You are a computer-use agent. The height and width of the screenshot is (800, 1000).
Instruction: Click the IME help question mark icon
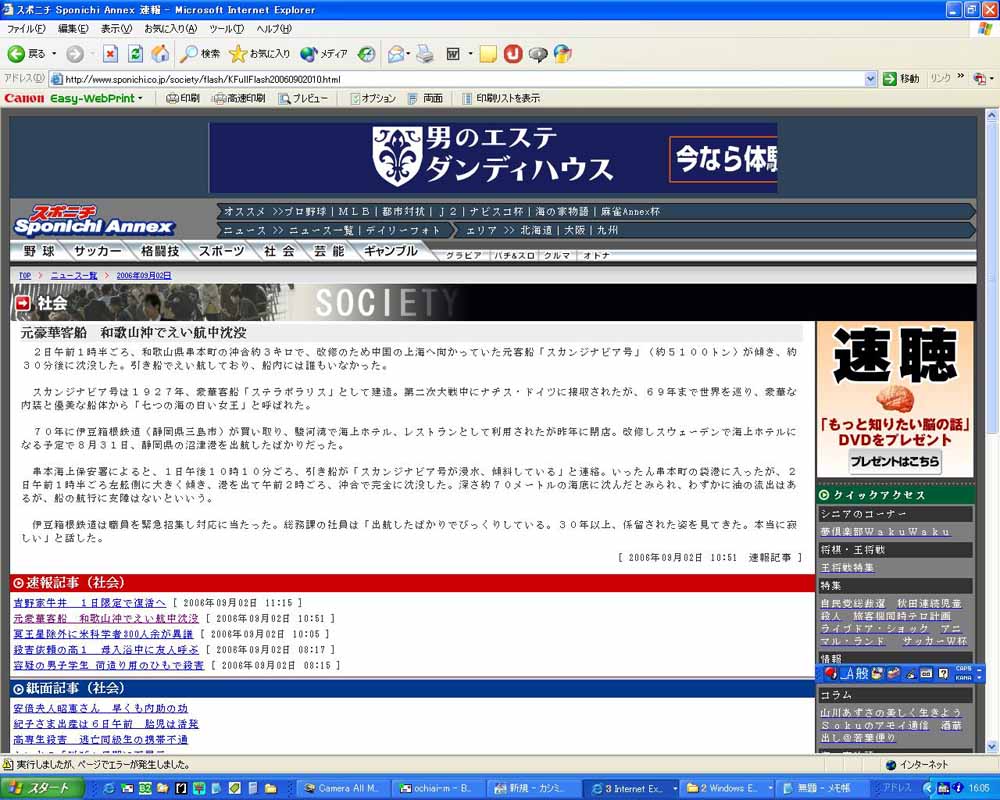[x=943, y=673]
